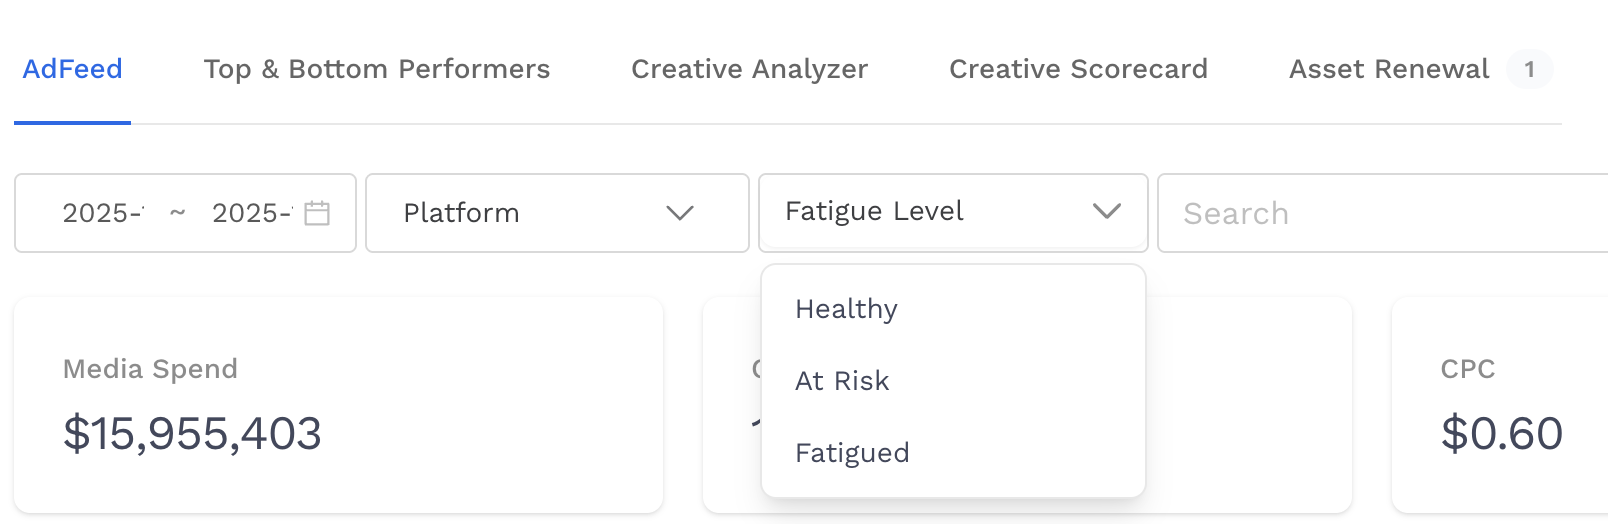1608x524 pixels.
Task: Click the $15,955,403 spend value
Action: (192, 433)
